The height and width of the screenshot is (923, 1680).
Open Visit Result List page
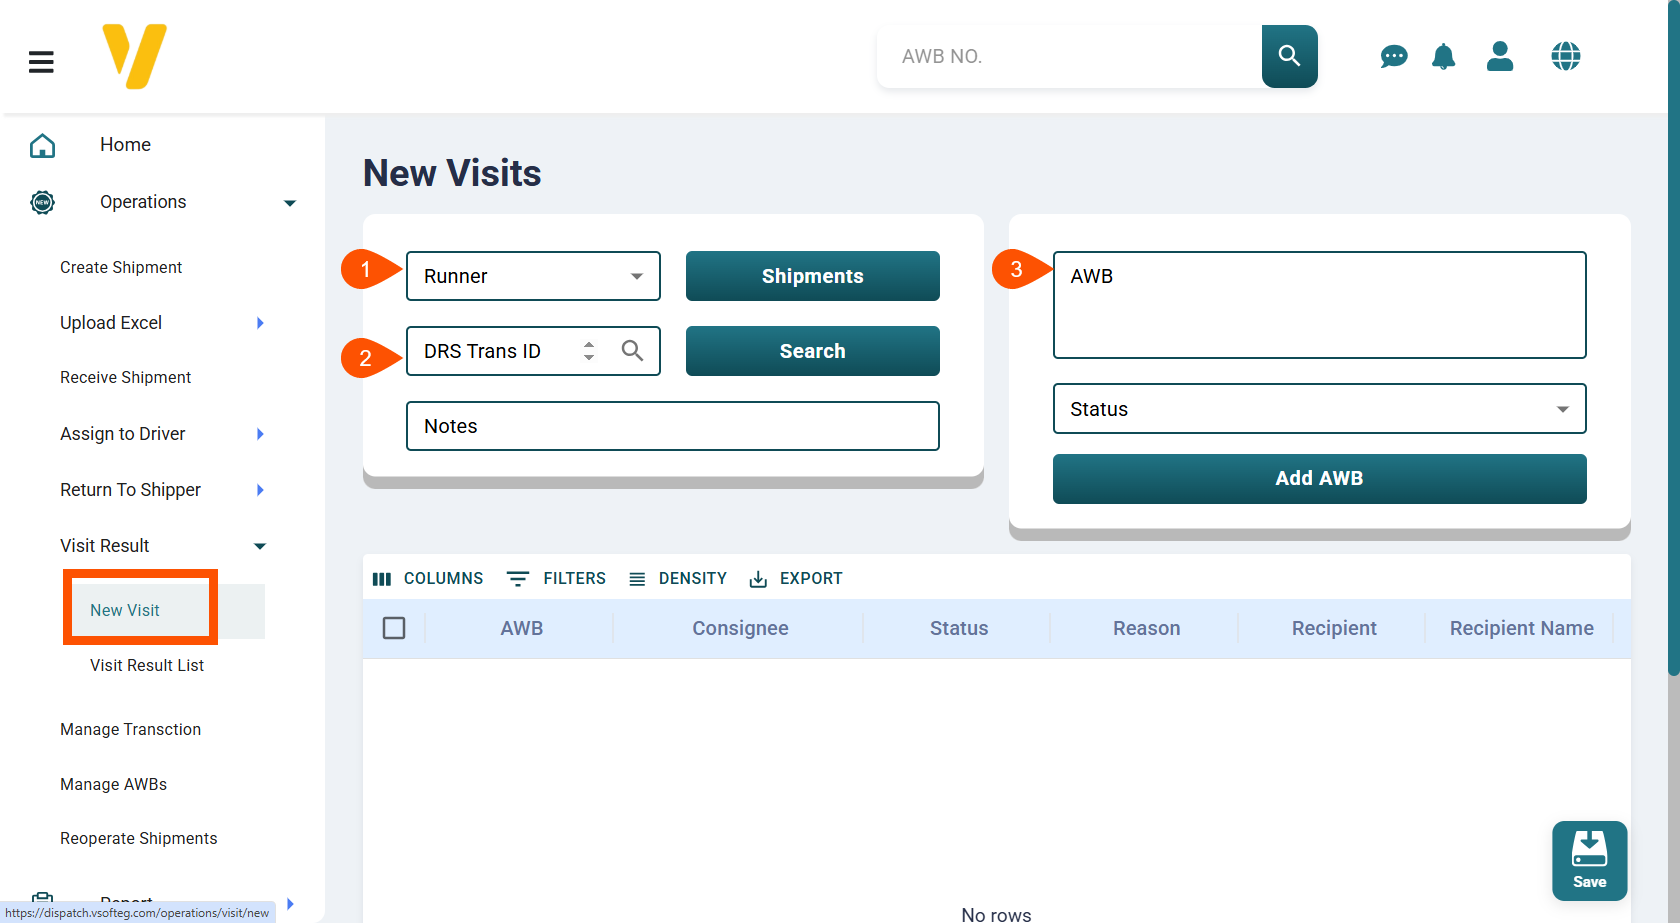147,665
